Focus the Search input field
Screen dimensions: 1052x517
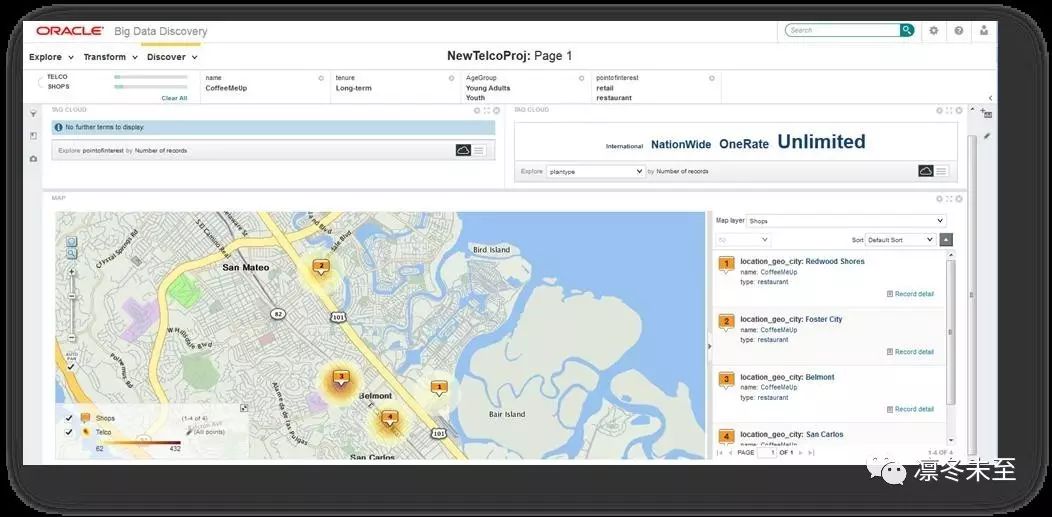[843, 30]
